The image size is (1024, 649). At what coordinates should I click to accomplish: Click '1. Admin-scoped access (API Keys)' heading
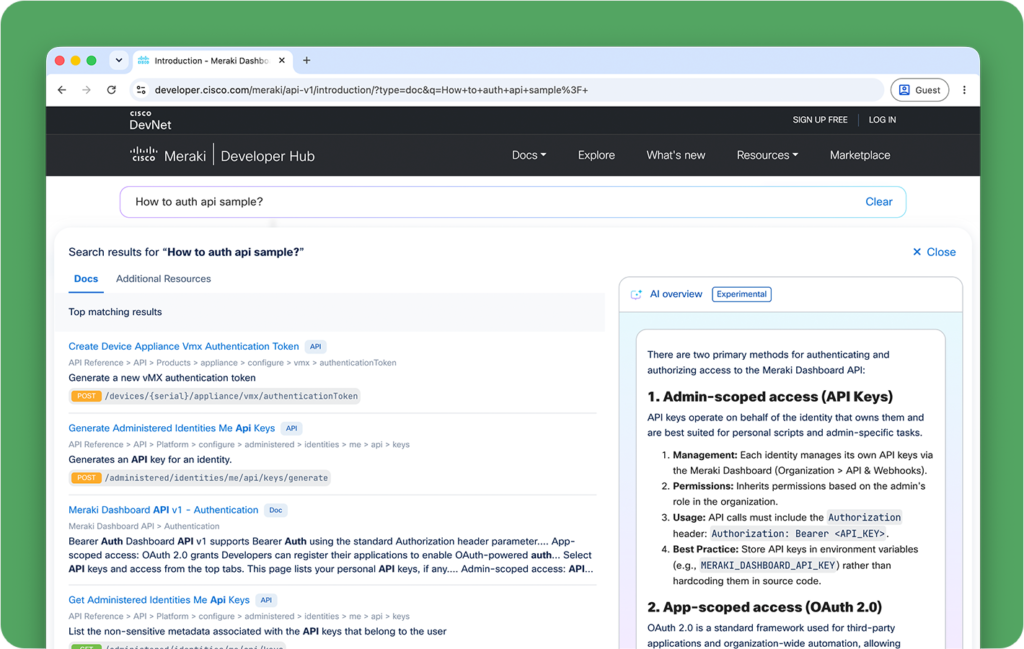(770, 397)
